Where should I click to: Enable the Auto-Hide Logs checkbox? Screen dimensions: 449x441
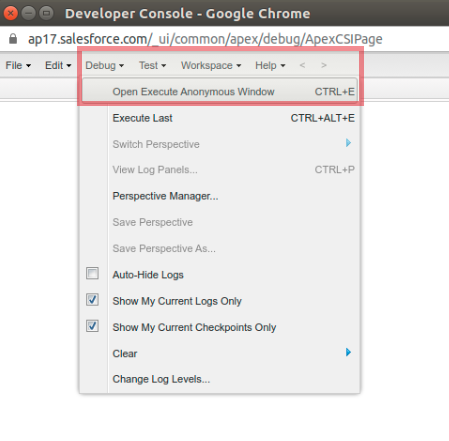tap(92, 273)
